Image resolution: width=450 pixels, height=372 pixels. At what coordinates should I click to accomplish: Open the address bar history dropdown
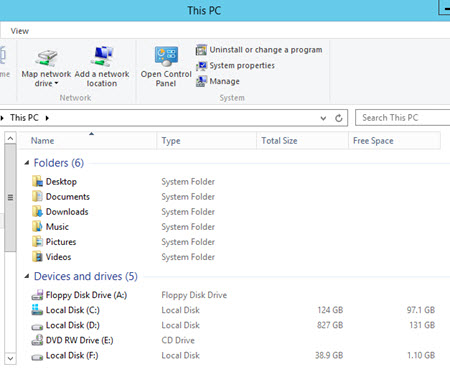323,118
